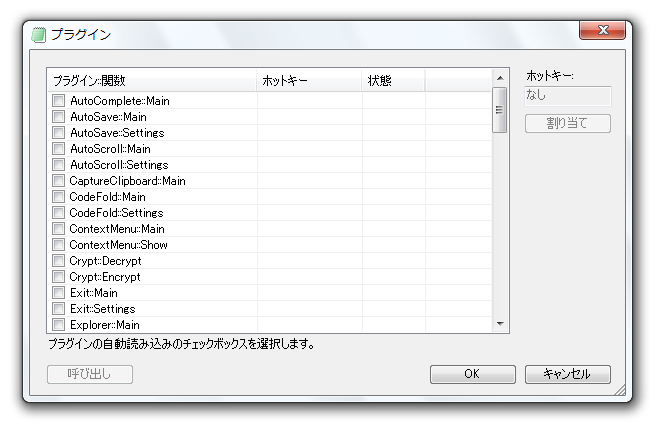Select the Exit::Main row text

[94, 293]
